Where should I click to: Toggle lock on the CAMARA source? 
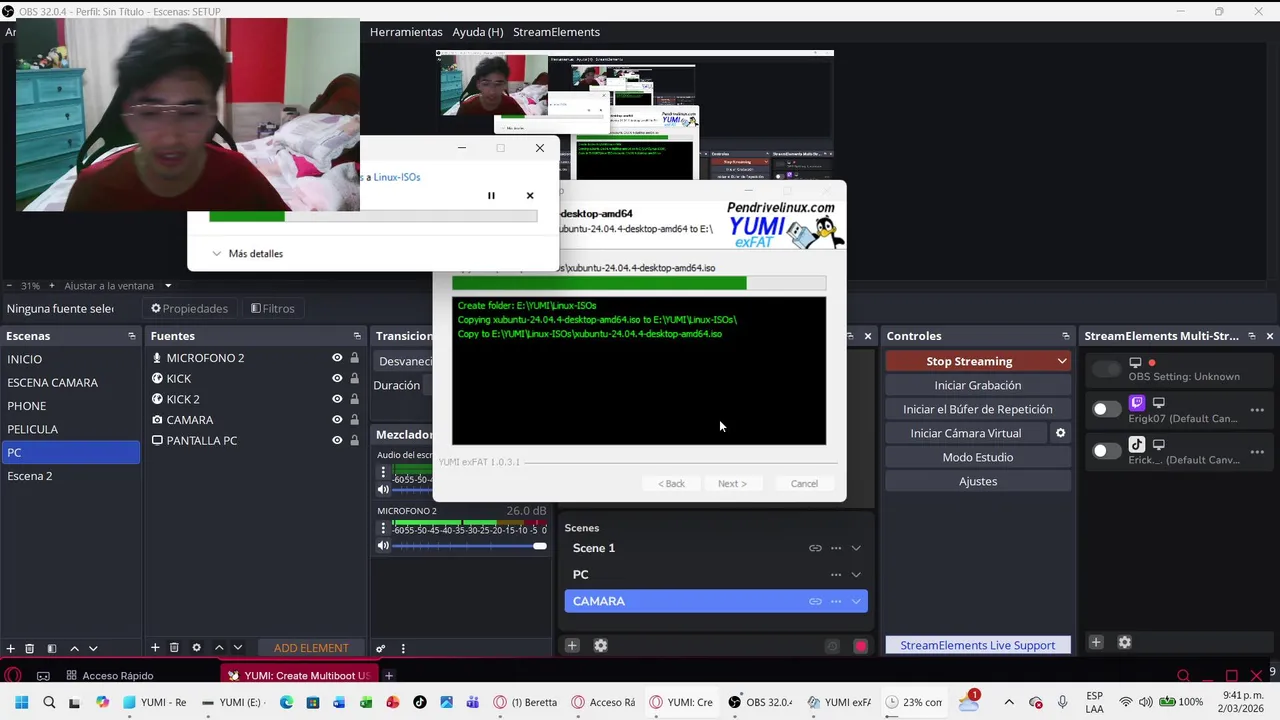[x=354, y=420]
